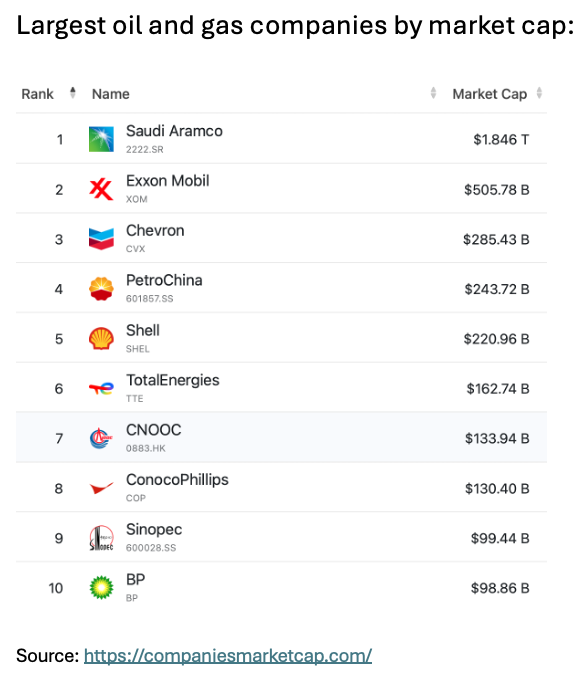
Task: Toggle the Market Cap sort arrows
Action: 539,93
